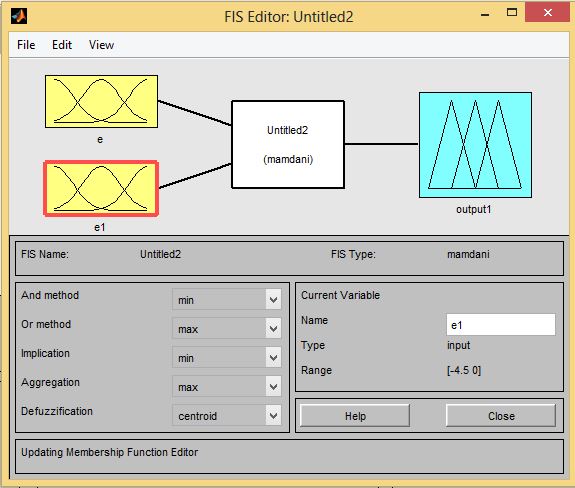Open the And method dropdown

[x=227, y=300]
